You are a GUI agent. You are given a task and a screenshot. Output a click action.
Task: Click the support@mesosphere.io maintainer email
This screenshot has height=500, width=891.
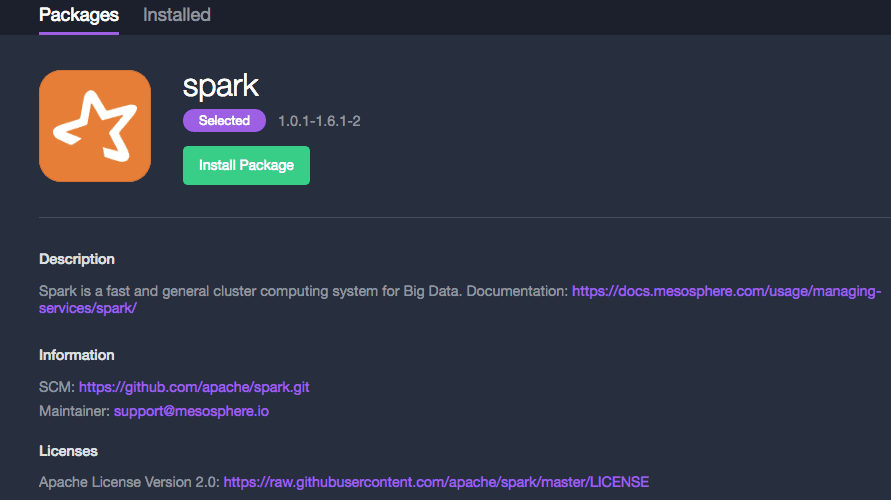point(191,411)
